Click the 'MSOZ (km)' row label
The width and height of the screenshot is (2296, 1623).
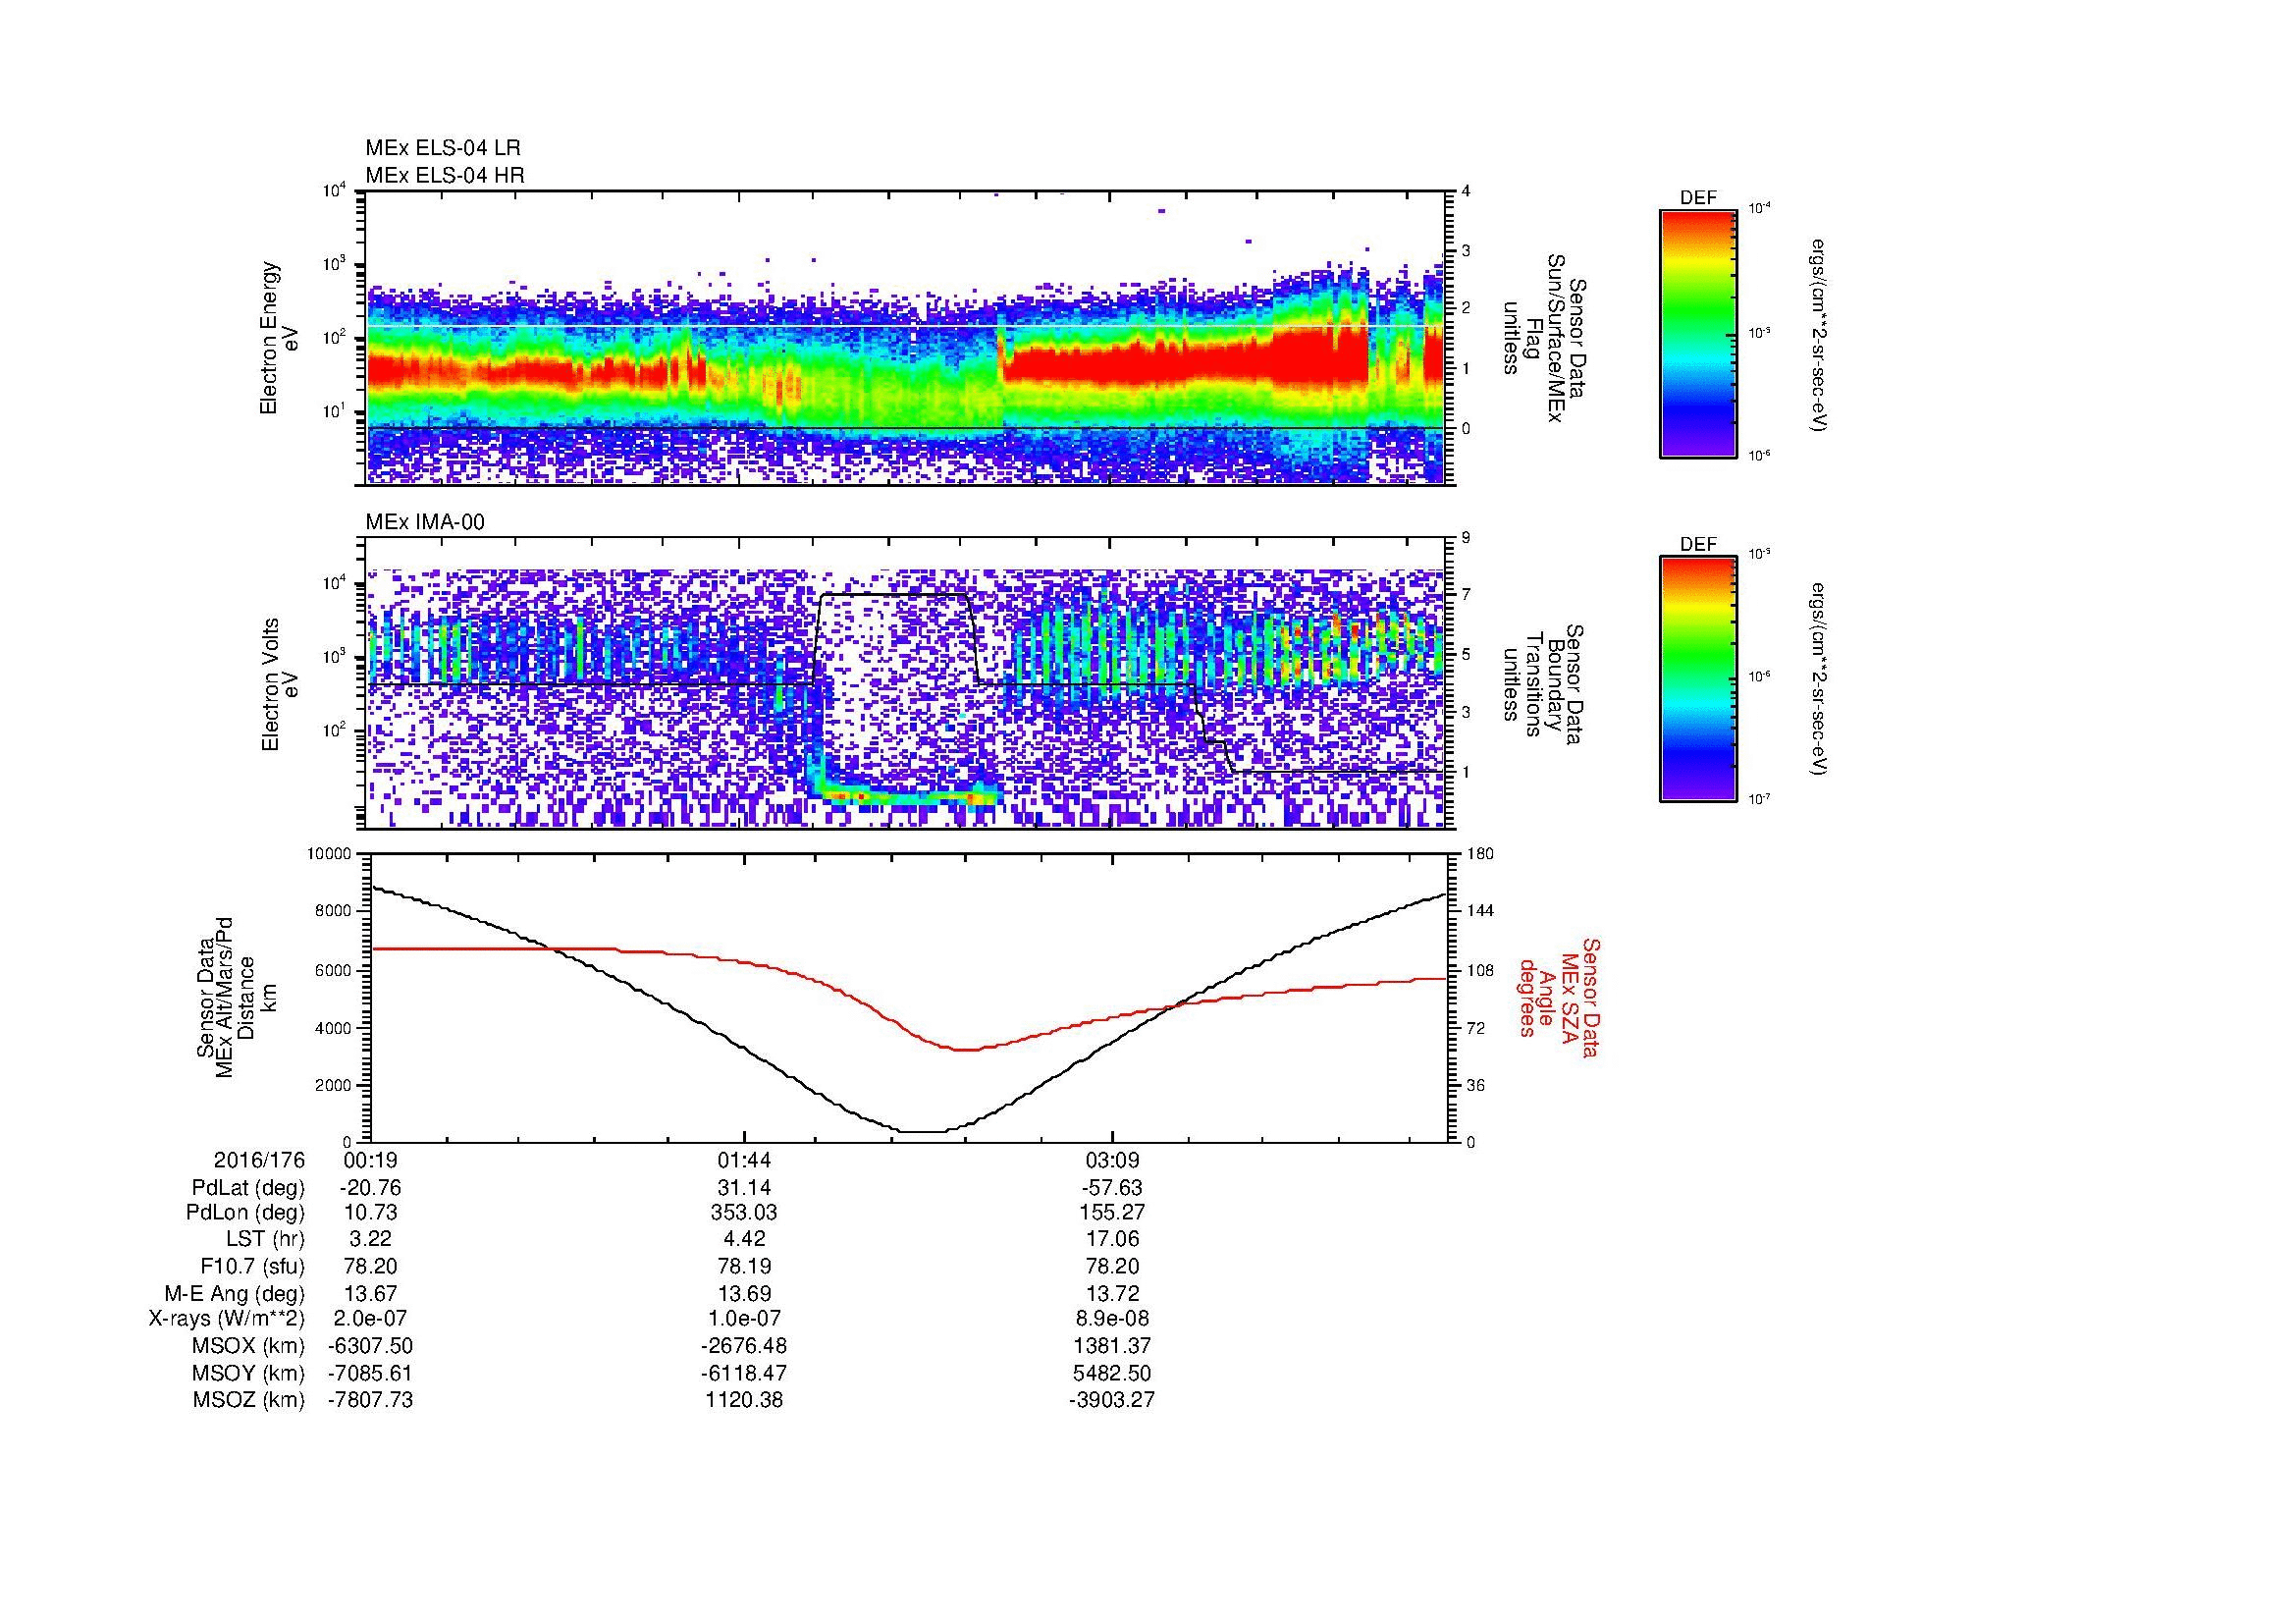[x=249, y=1400]
